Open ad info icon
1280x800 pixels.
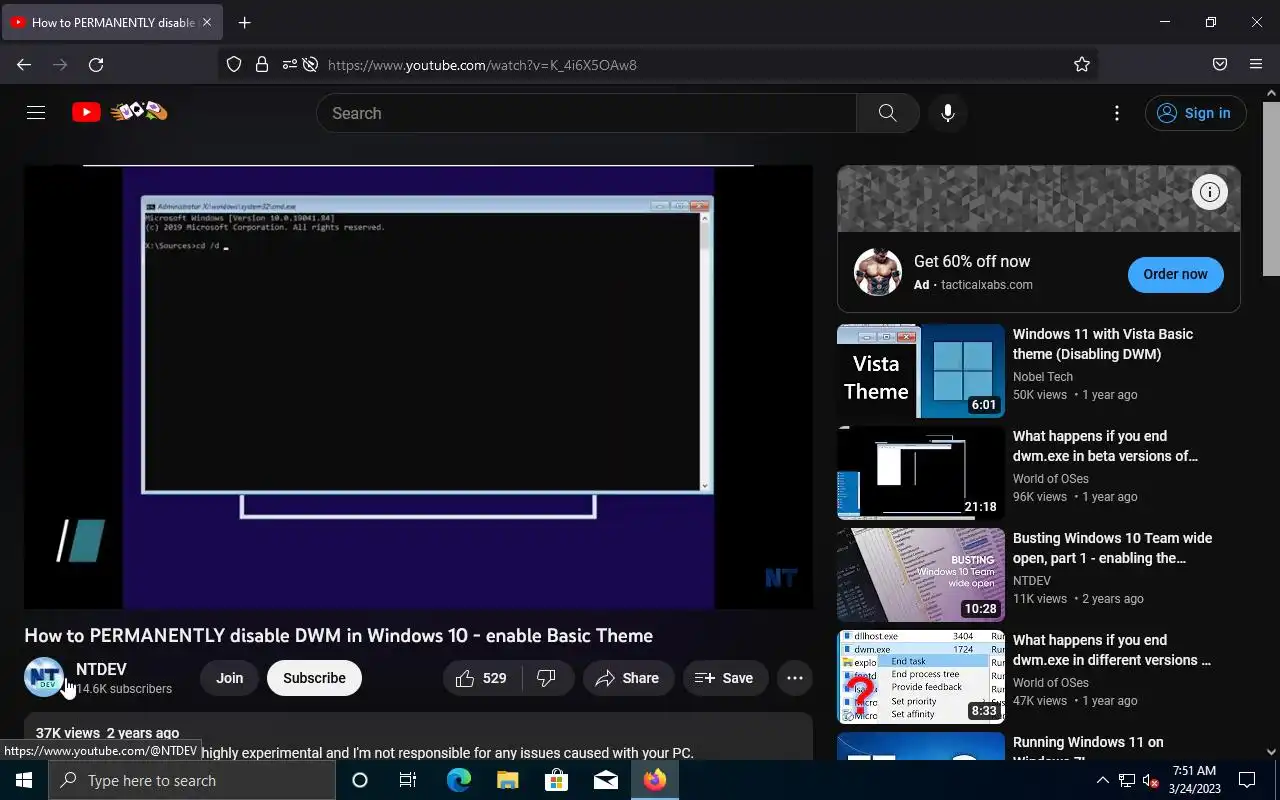tap(1210, 192)
